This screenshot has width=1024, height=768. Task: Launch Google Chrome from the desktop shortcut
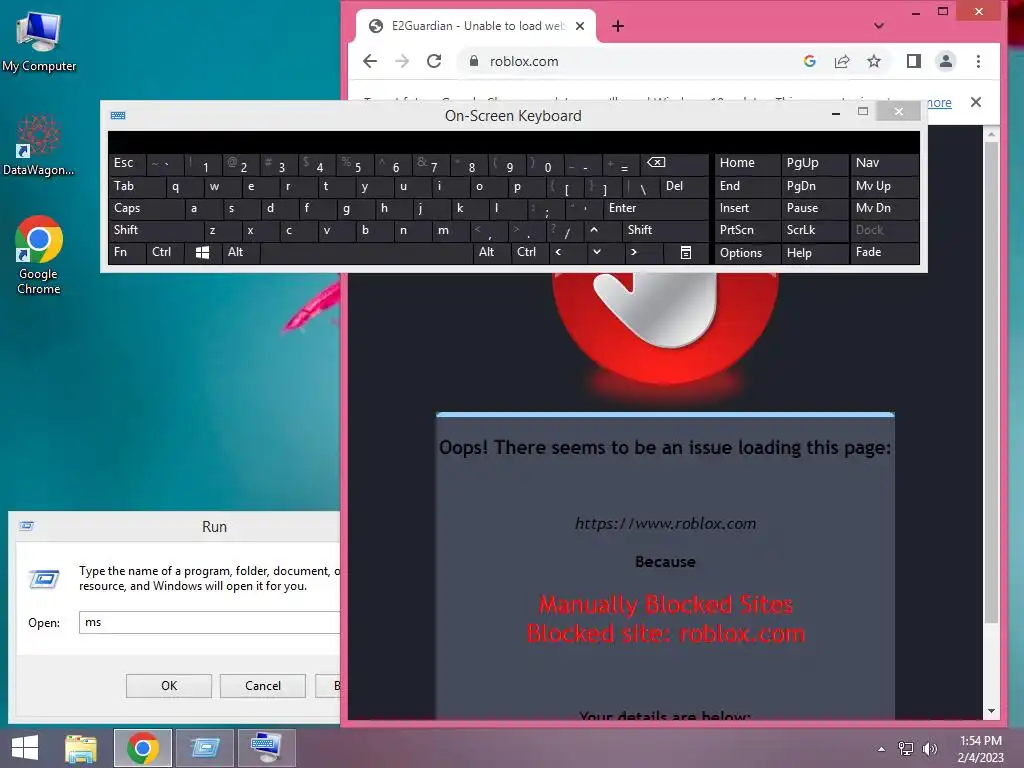click(39, 255)
